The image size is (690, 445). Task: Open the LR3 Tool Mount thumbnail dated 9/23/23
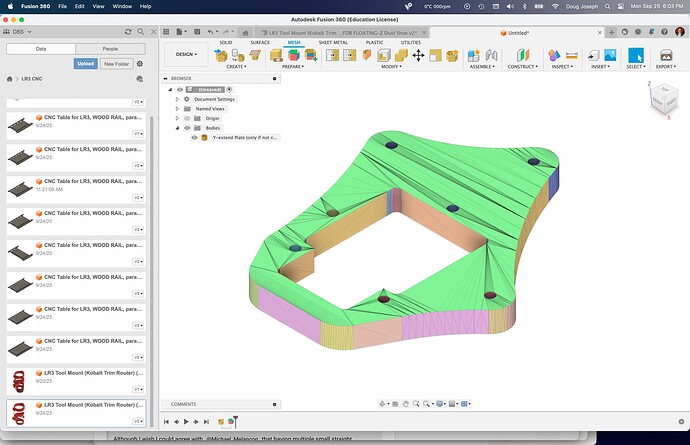(19, 381)
